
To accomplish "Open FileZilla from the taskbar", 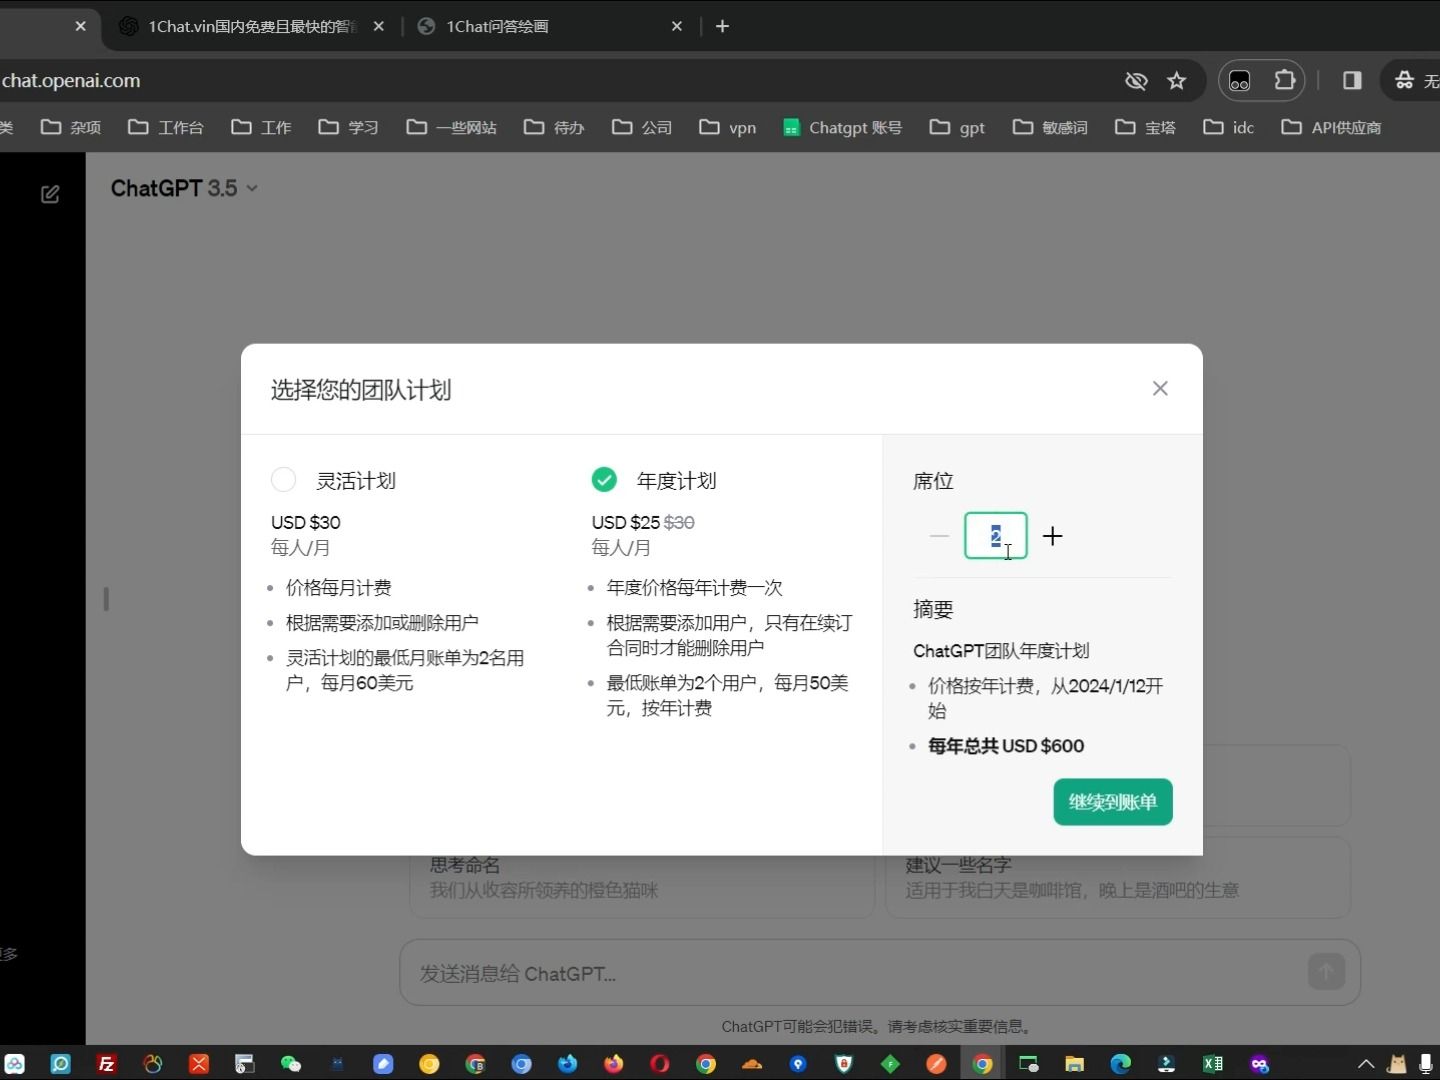I will (x=106, y=1064).
